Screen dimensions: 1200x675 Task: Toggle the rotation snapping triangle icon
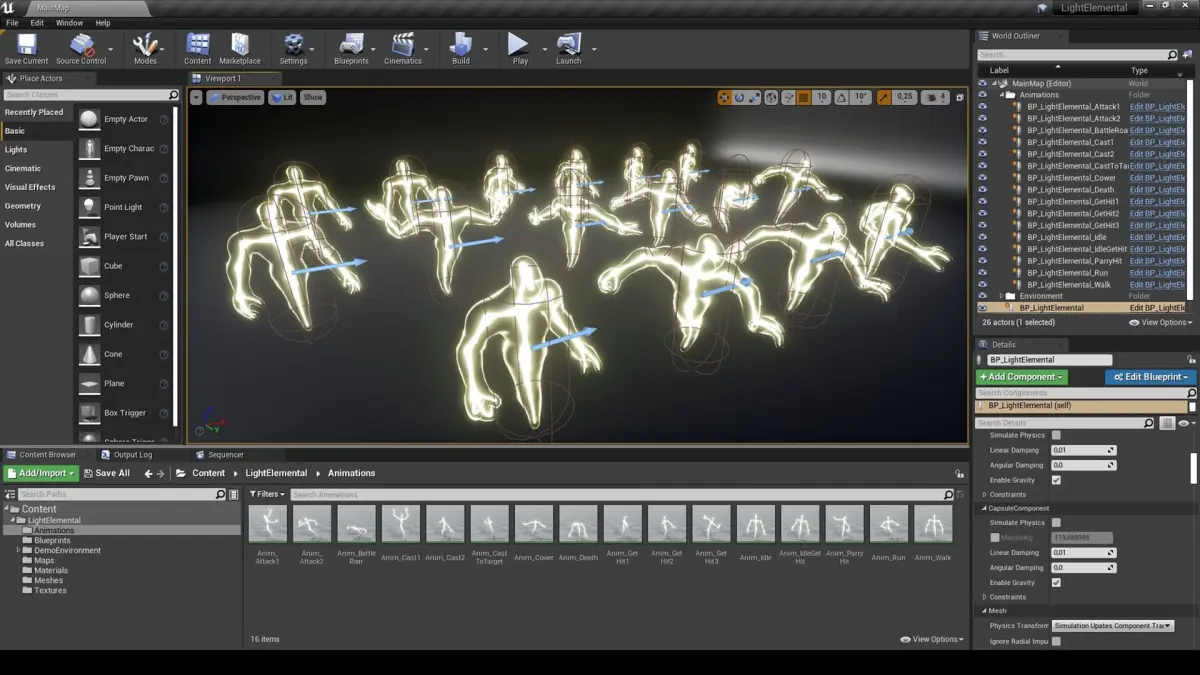[x=841, y=97]
